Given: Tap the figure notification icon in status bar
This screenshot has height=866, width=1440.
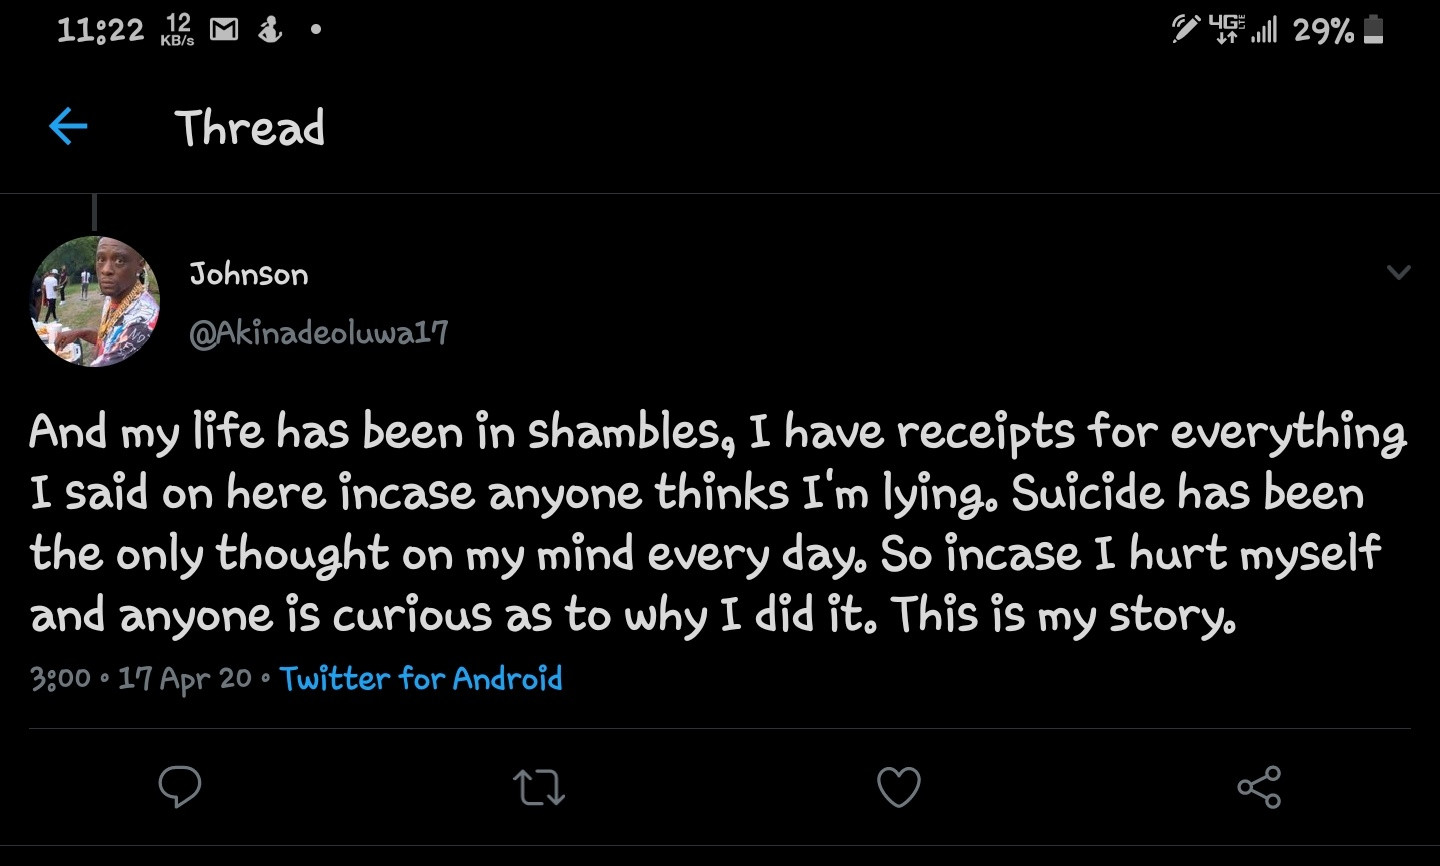Looking at the screenshot, I should coord(270,31).
